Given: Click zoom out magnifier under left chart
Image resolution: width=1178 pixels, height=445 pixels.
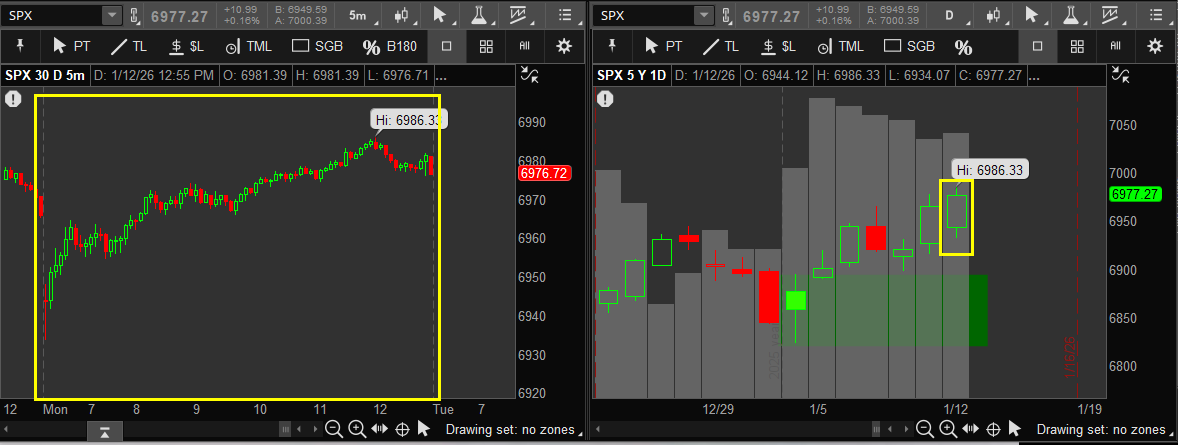Looking at the screenshot, I should click(334, 429).
